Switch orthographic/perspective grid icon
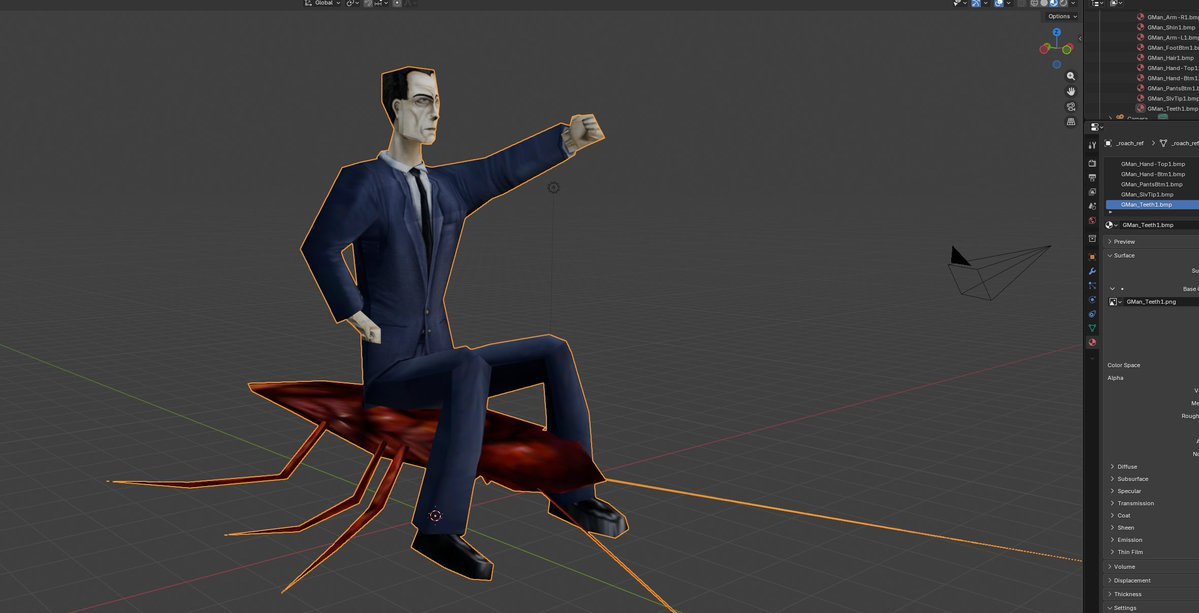1199x613 pixels. pyautogui.click(x=1071, y=122)
